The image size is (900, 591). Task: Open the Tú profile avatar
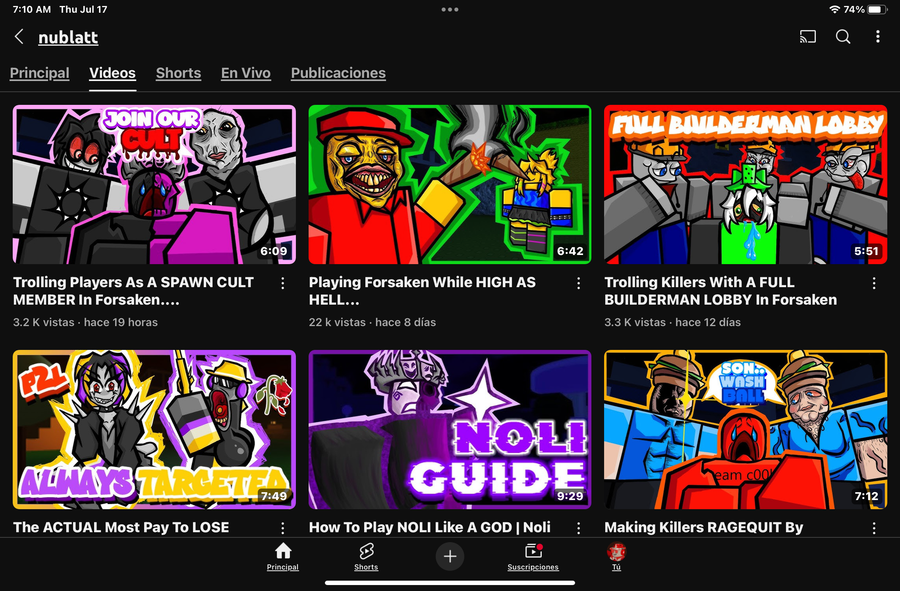tap(616, 557)
